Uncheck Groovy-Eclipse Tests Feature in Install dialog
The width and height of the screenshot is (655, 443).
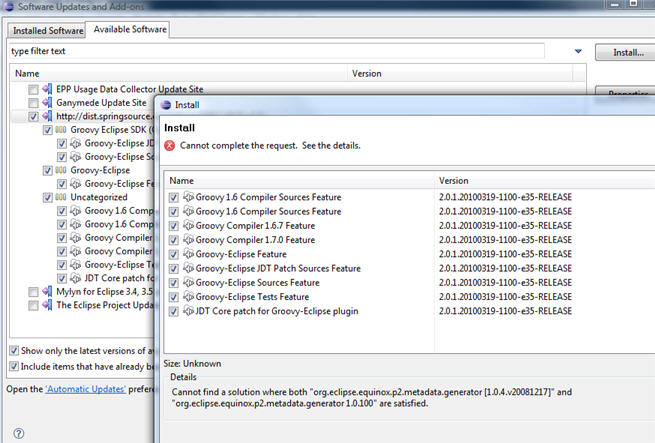(x=174, y=297)
